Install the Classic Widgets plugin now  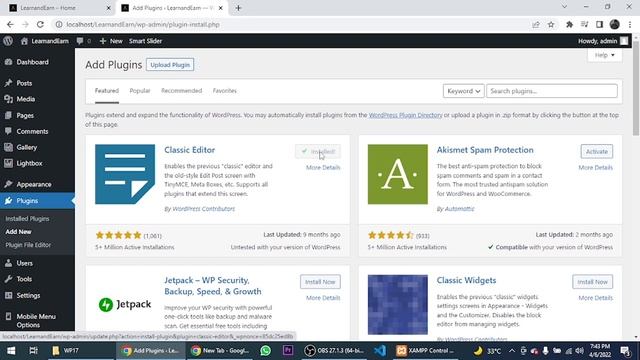coord(592,282)
